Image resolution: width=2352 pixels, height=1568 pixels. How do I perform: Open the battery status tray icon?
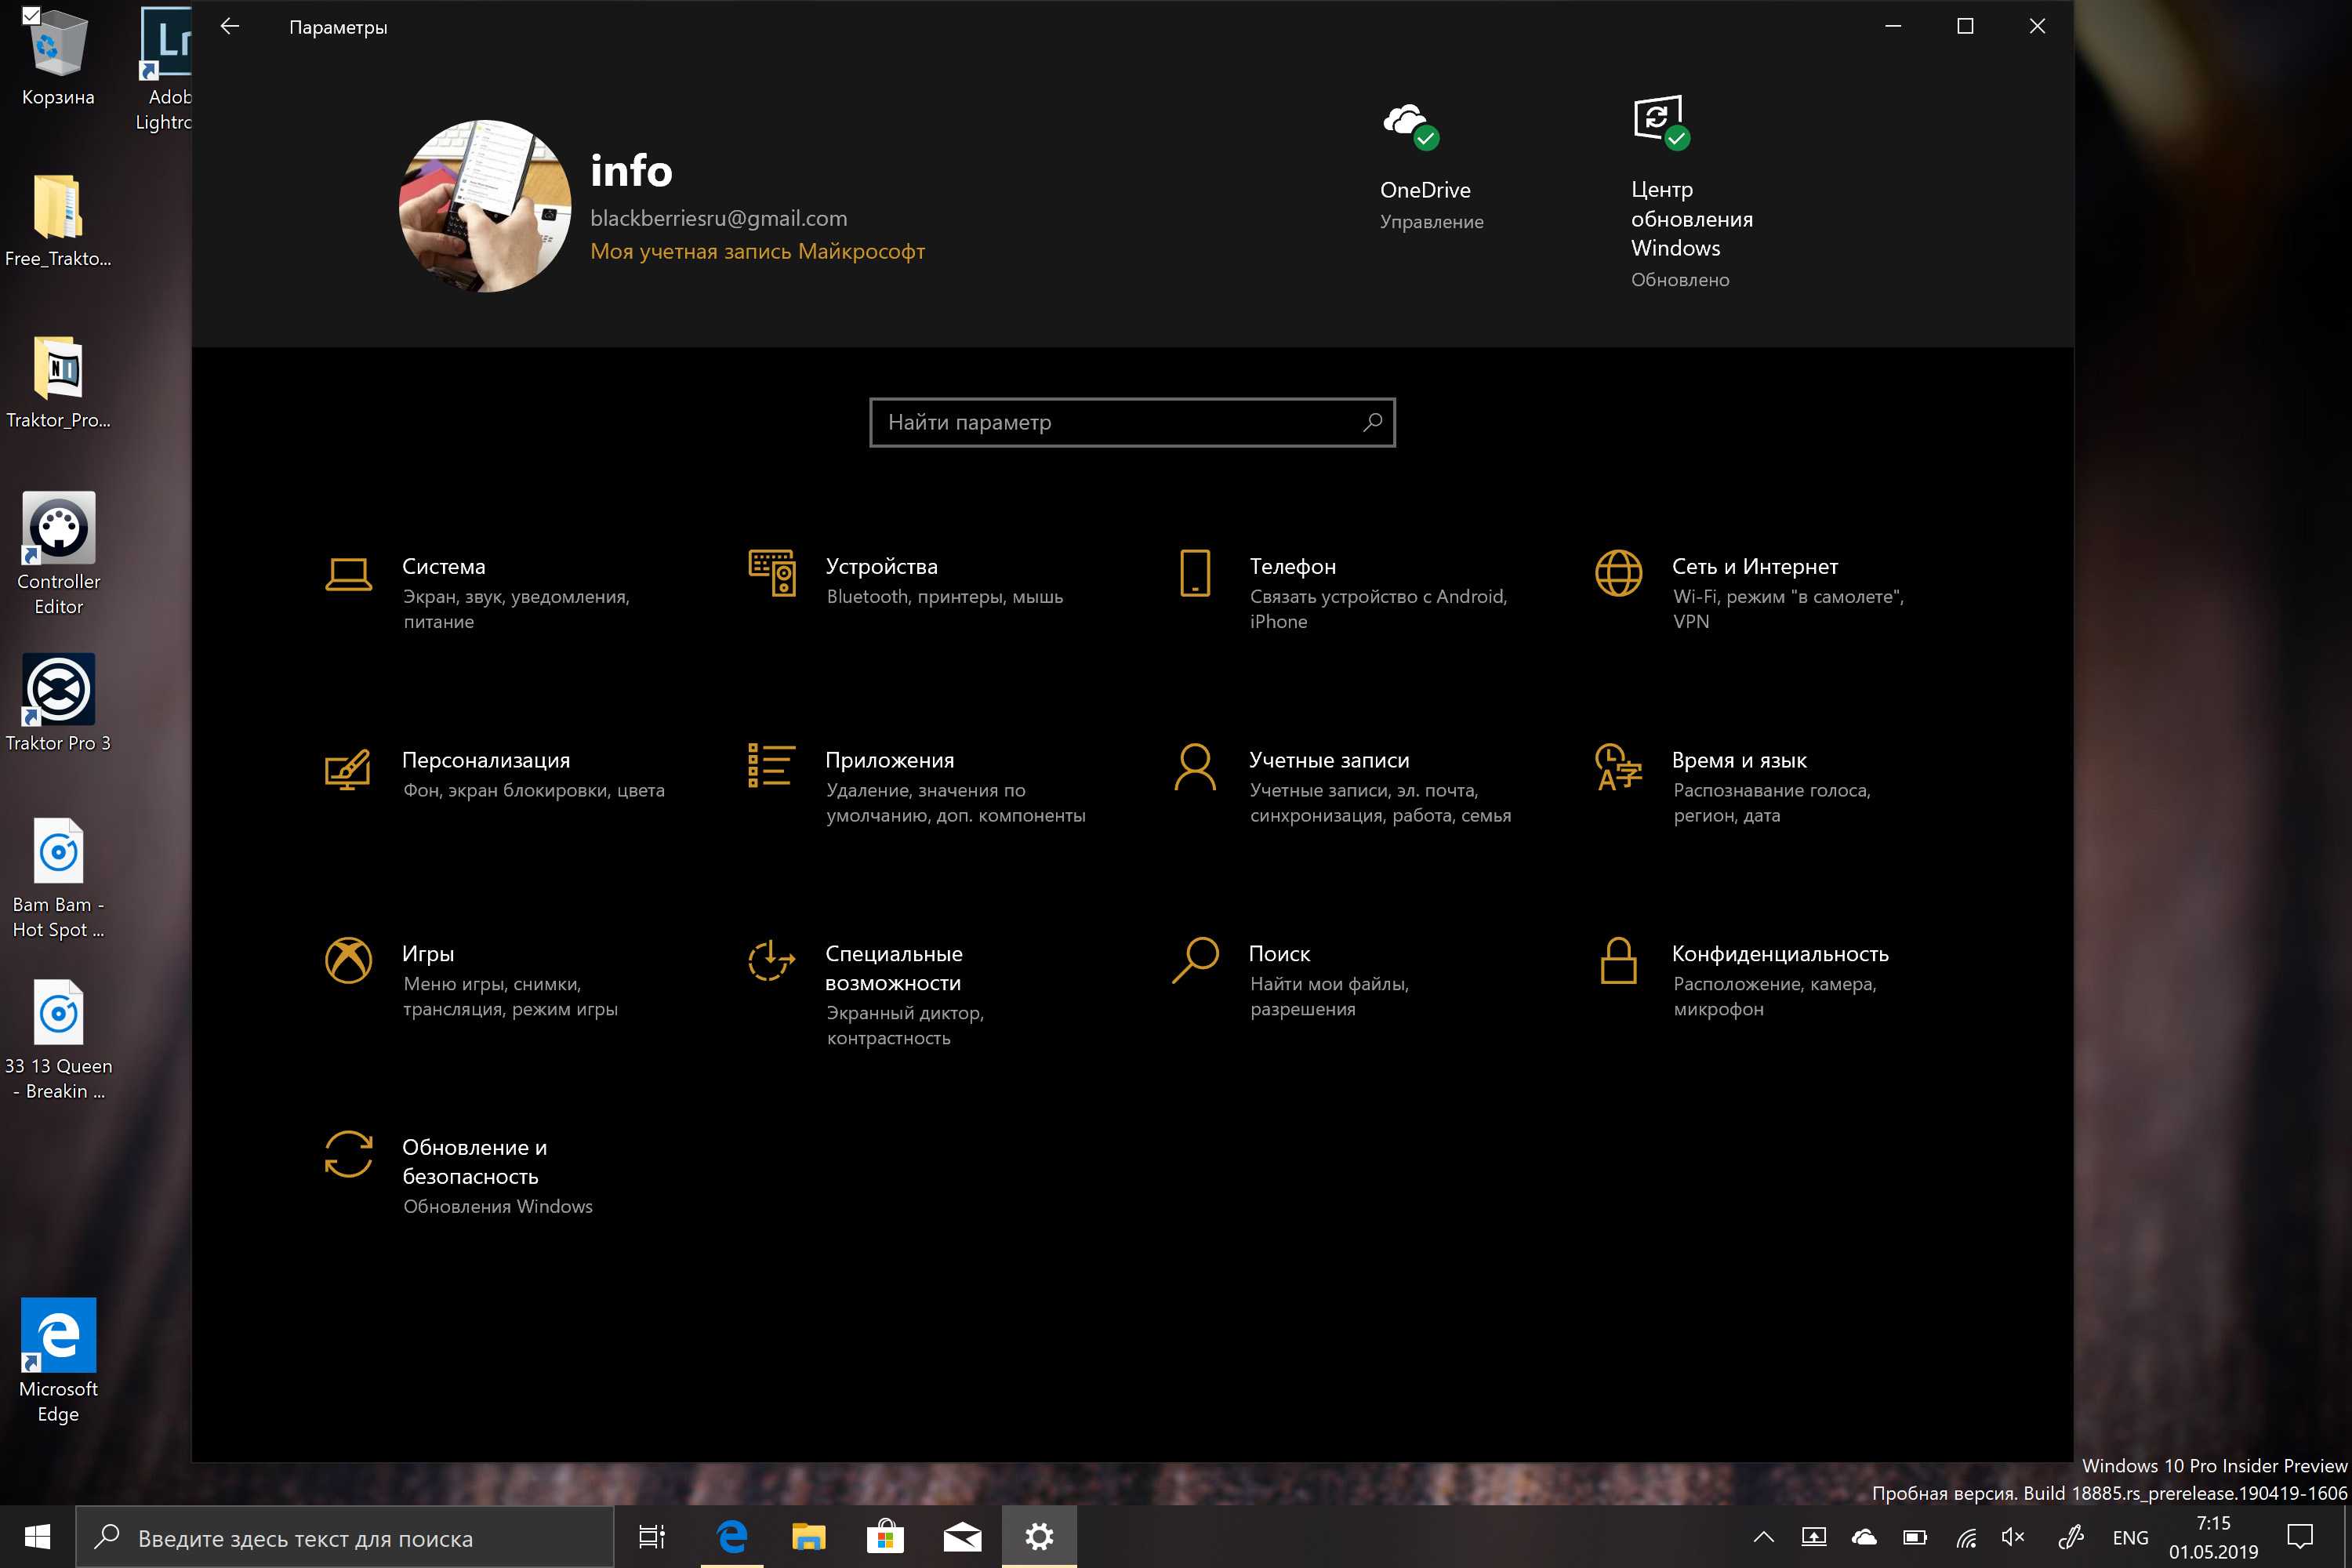click(1914, 1537)
